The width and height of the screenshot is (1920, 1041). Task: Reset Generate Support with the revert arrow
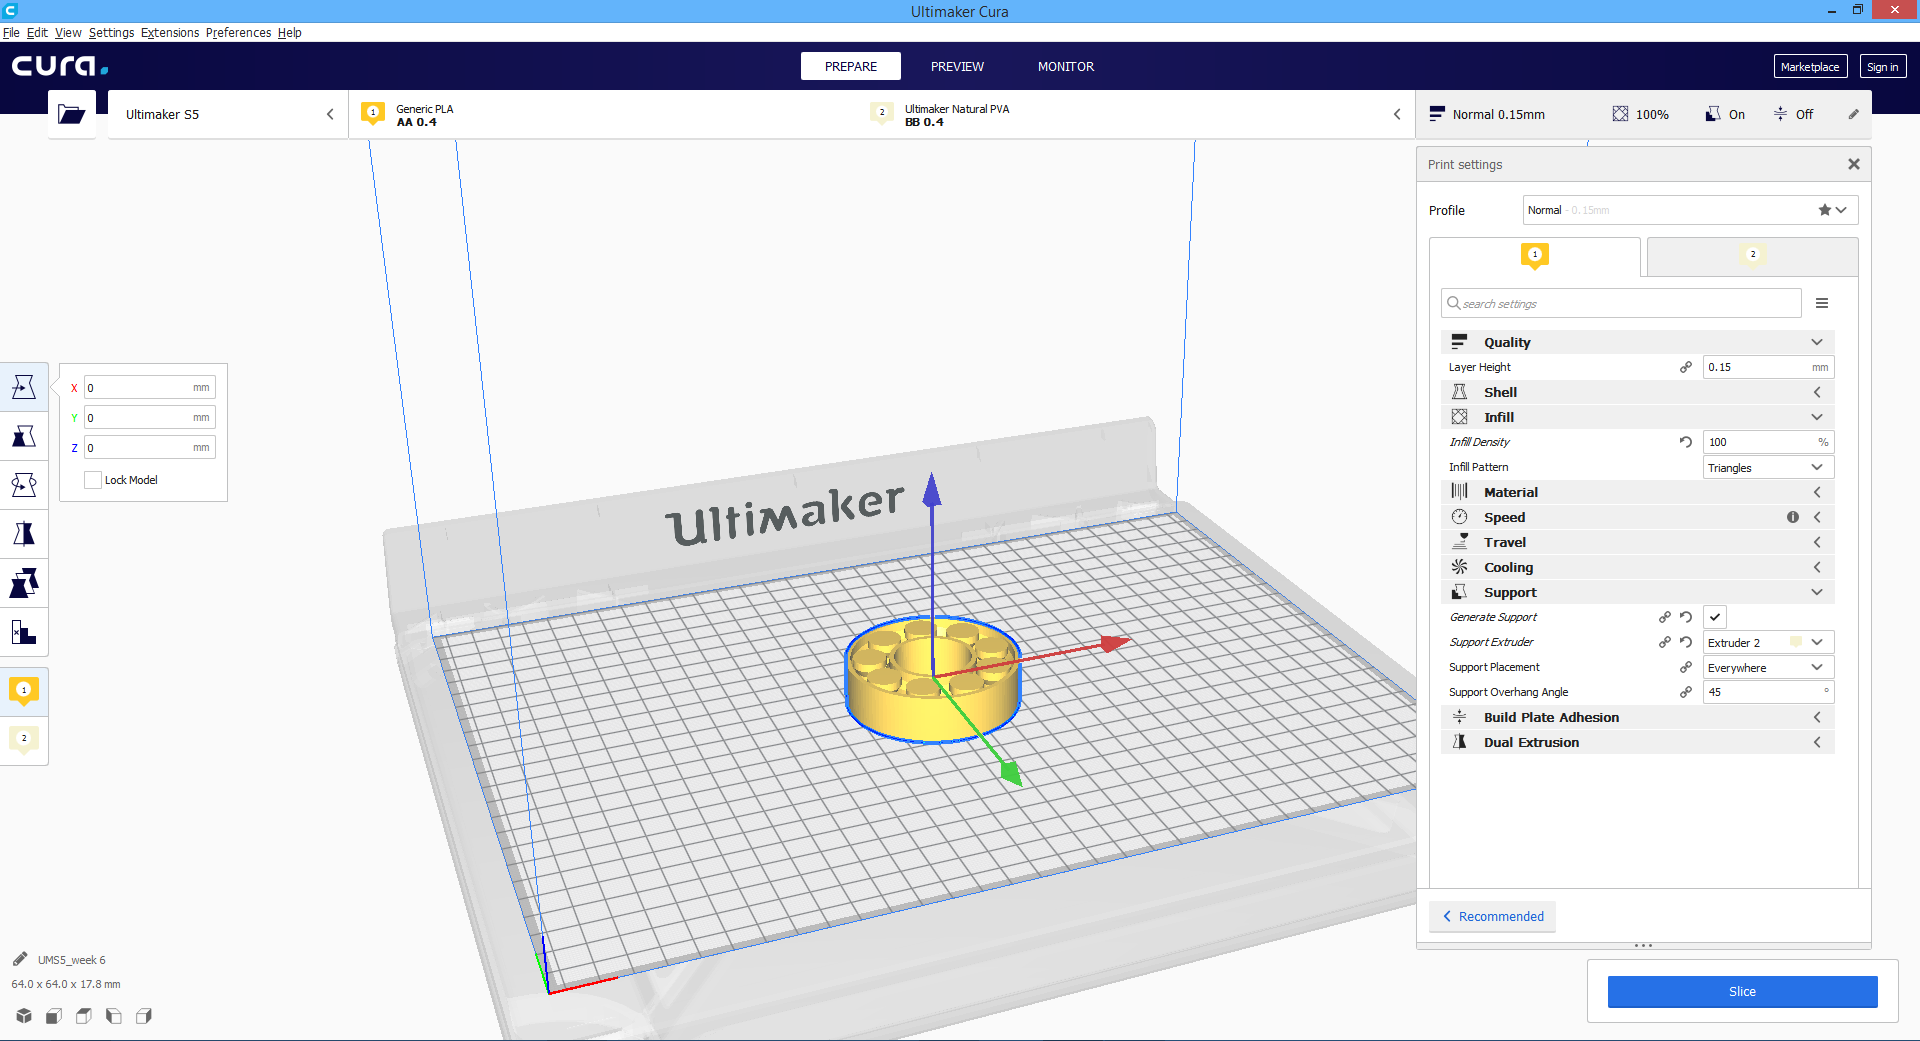[x=1686, y=617]
